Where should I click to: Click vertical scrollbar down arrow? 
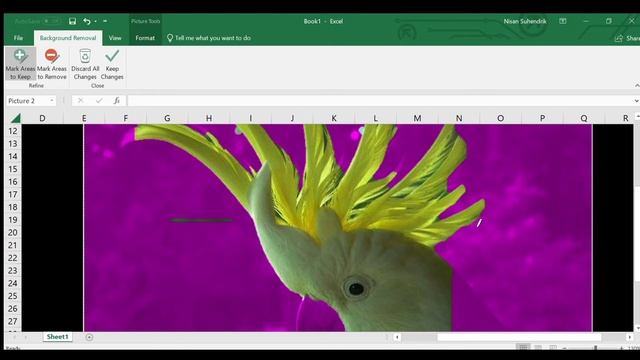pyautogui.click(x=637, y=328)
